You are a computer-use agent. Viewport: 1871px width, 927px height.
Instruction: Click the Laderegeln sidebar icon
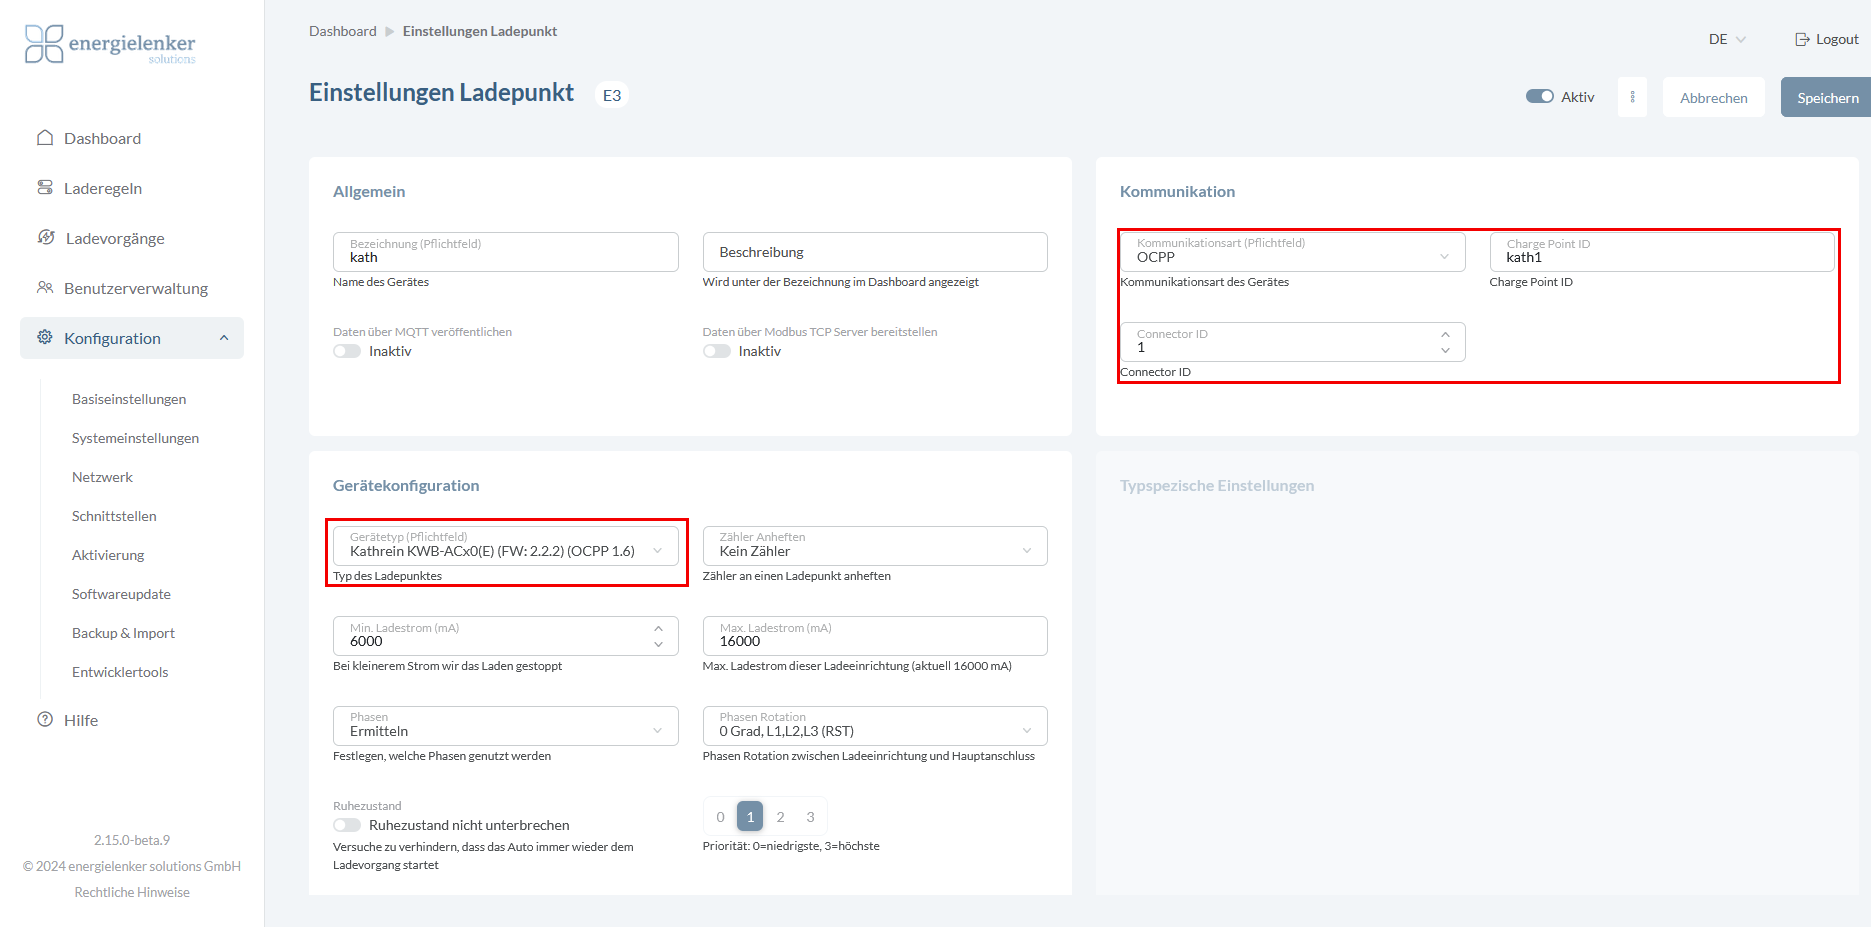[x=45, y=188]
